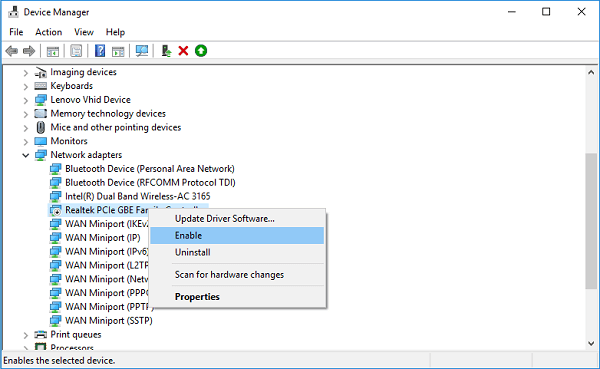This screenshot has height=369, width=600.
Task: Select the Realtek PCIe GBE Family row
Action: (99, 210)
